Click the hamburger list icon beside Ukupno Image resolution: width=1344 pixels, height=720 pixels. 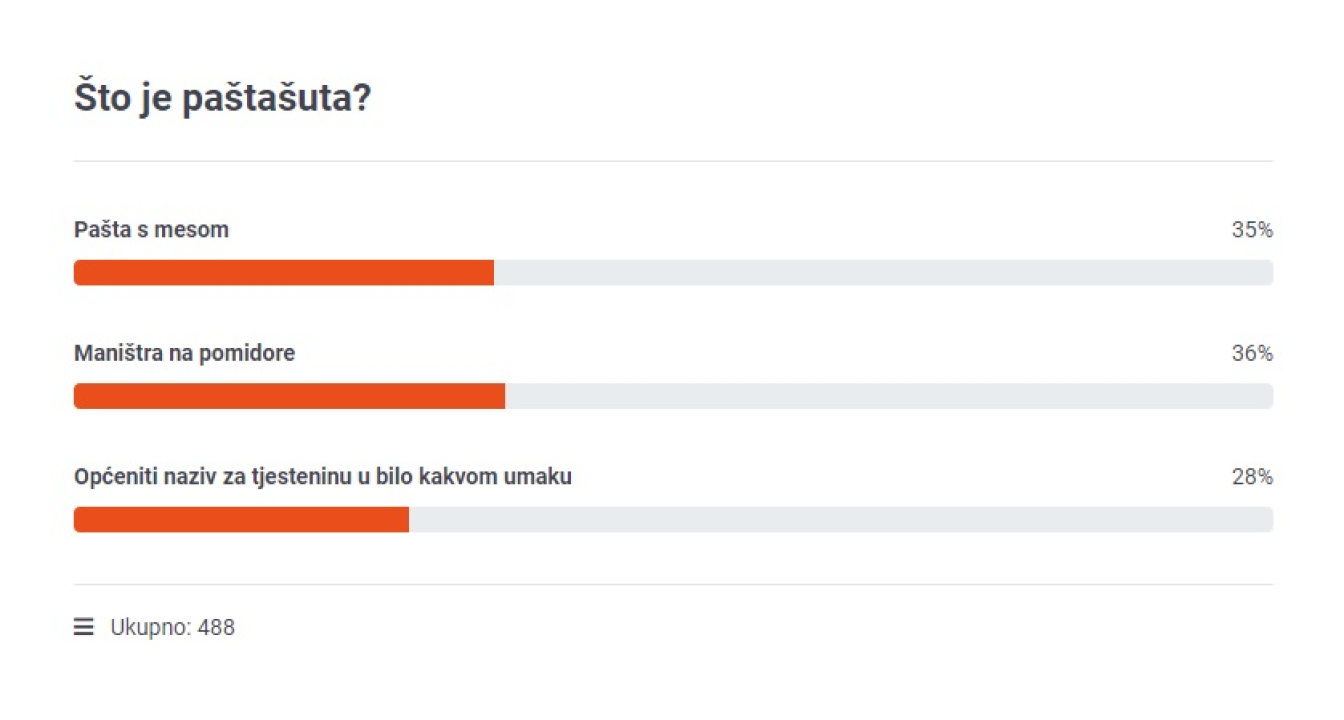coord(83,628)
